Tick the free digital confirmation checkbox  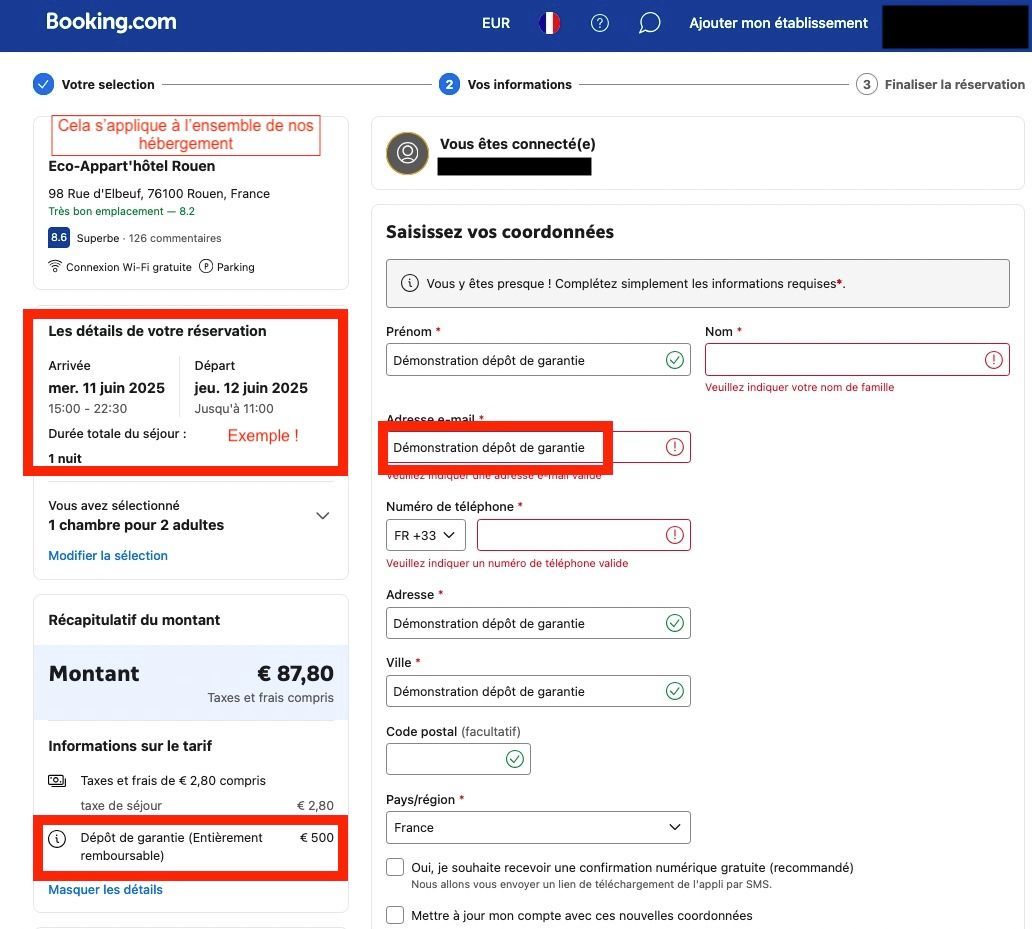395,867
